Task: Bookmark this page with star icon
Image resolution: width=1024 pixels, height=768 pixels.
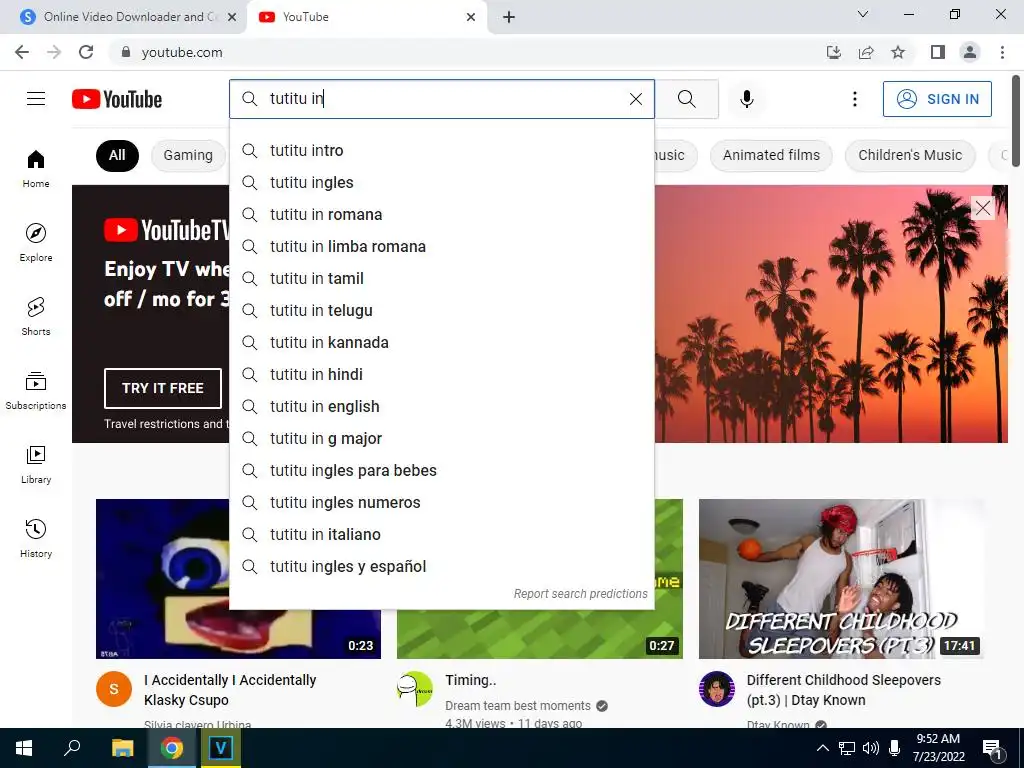Action: (898, 52)
